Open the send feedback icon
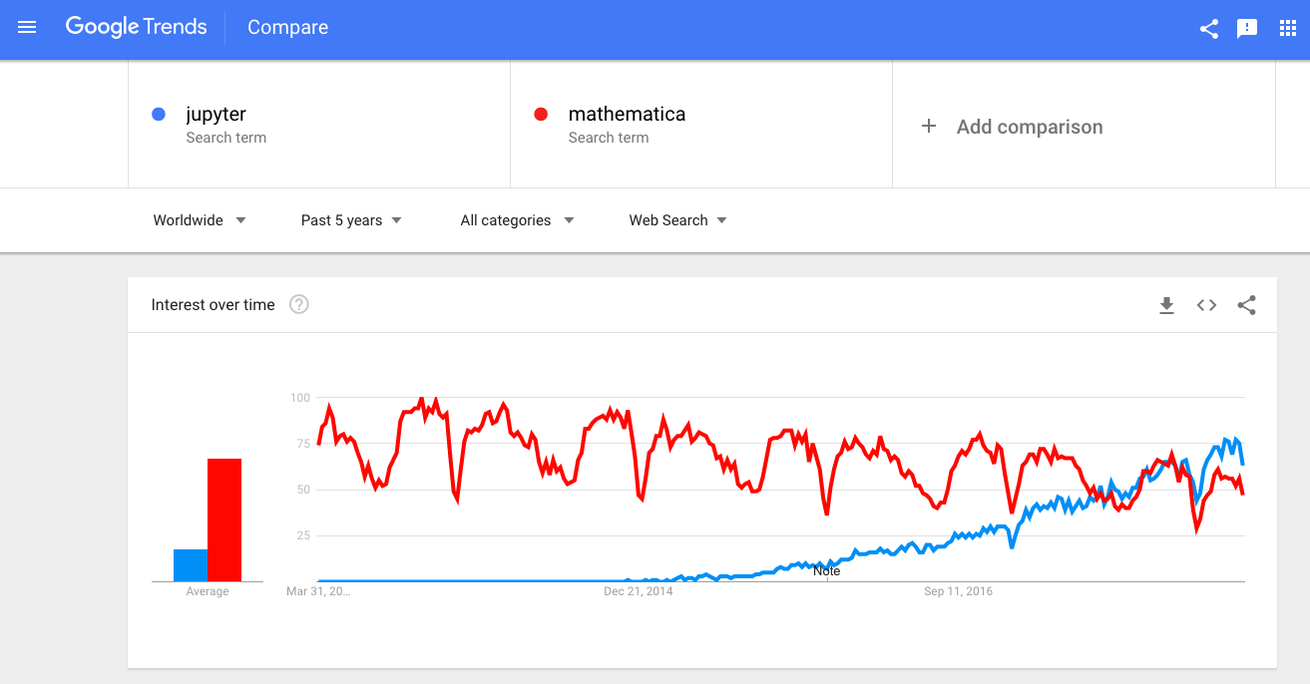This screenshot has height=684, width=1310. [x=1247, y=28]
